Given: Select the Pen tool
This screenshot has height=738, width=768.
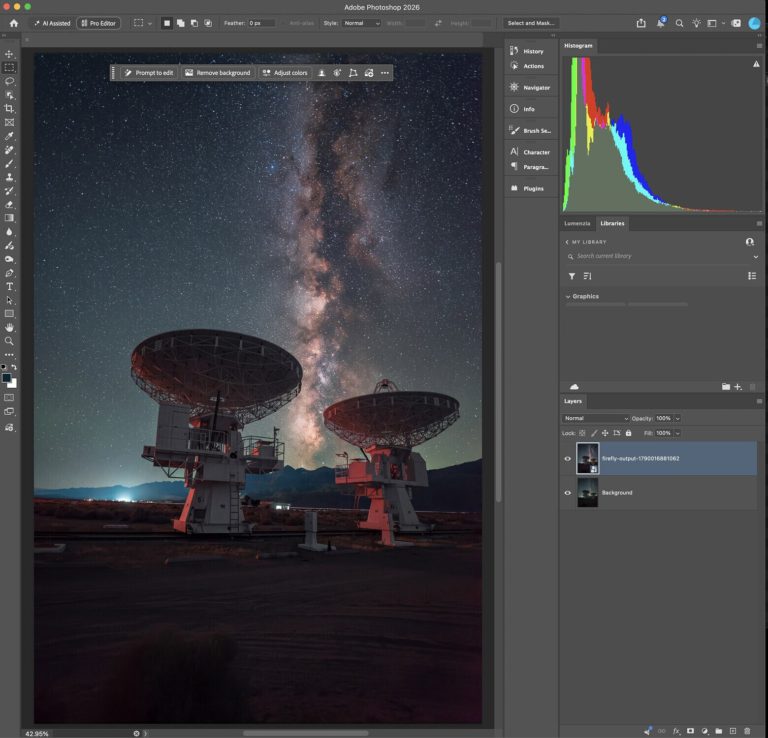Looking at the screenshot, I should point(9,273).
